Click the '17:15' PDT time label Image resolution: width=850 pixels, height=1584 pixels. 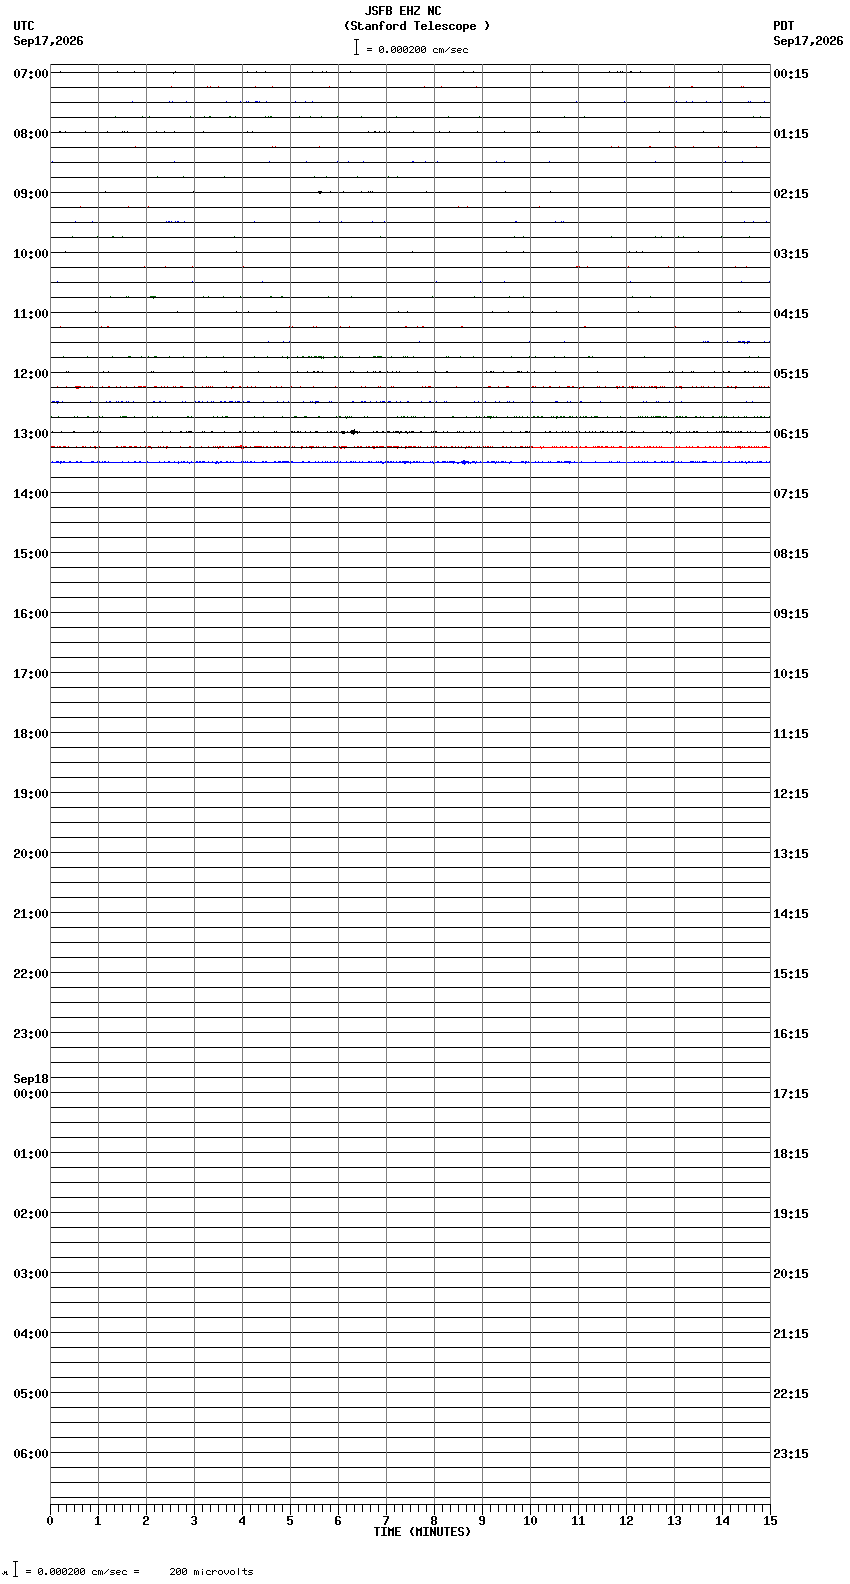click(x=791, y=1094)
